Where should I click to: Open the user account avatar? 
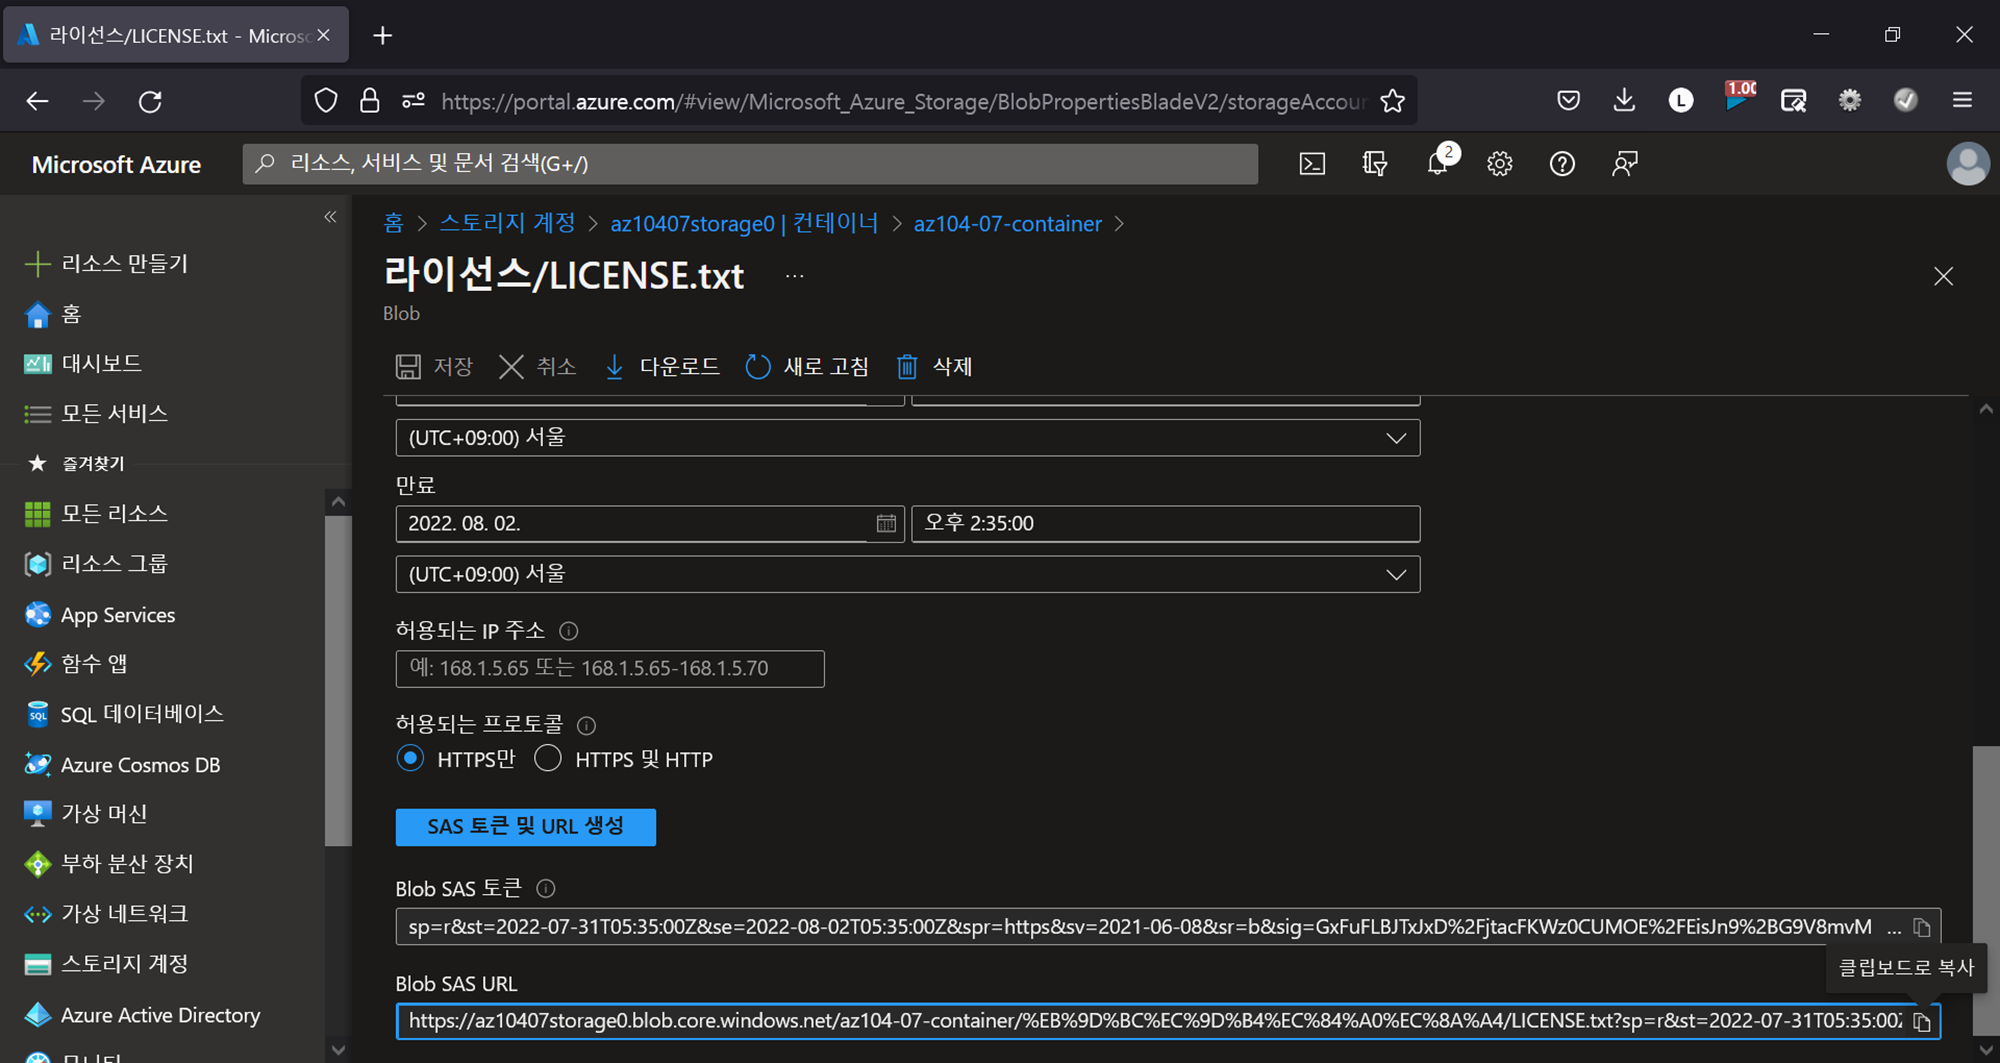pos(1968,164)
